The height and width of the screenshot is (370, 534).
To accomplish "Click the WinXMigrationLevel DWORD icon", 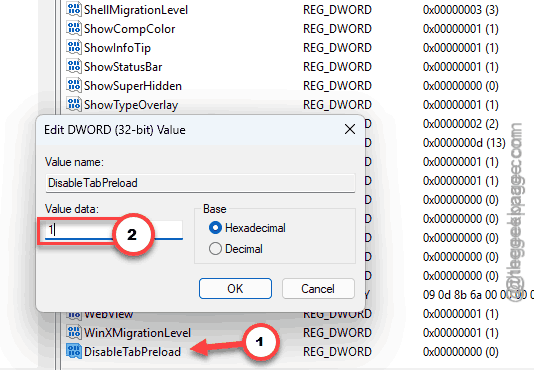I will [x=74, y=332].
